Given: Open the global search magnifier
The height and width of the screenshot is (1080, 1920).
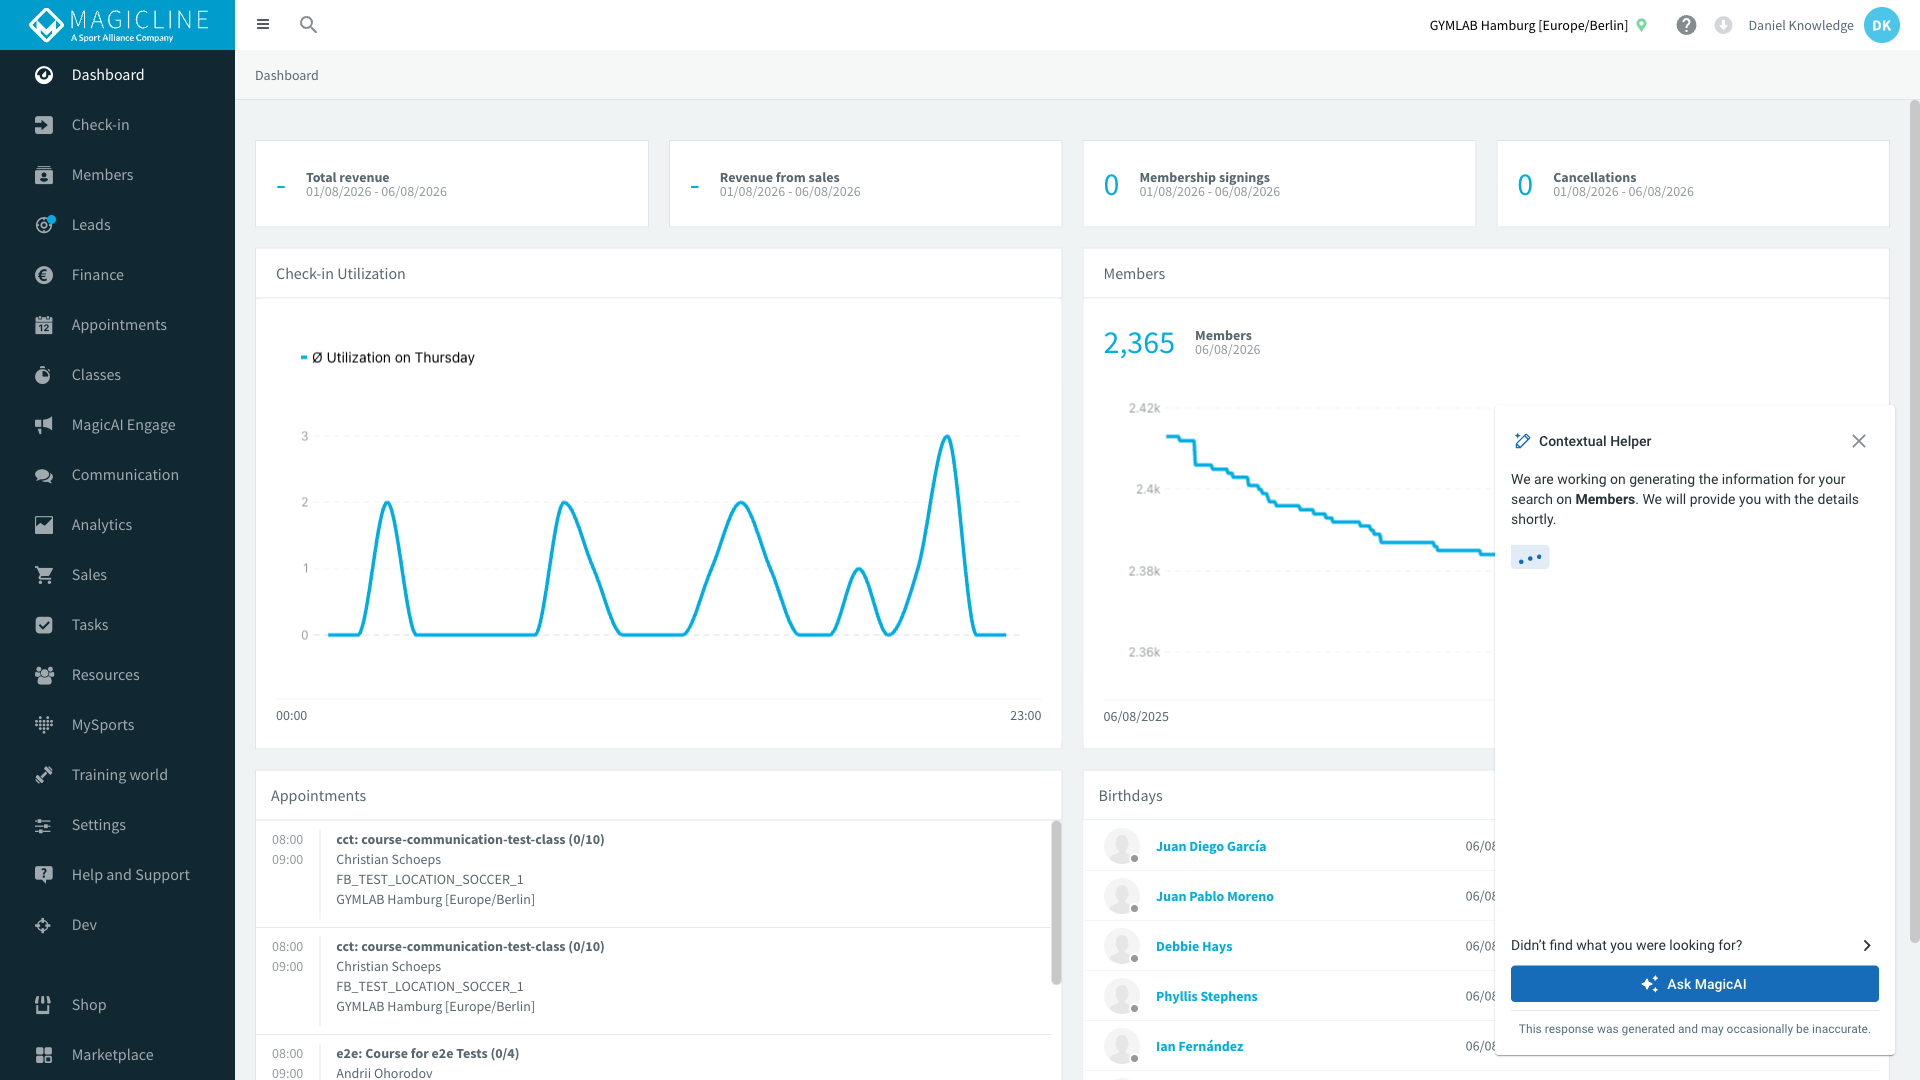Looking at the screenshot, I should (308, 24).
